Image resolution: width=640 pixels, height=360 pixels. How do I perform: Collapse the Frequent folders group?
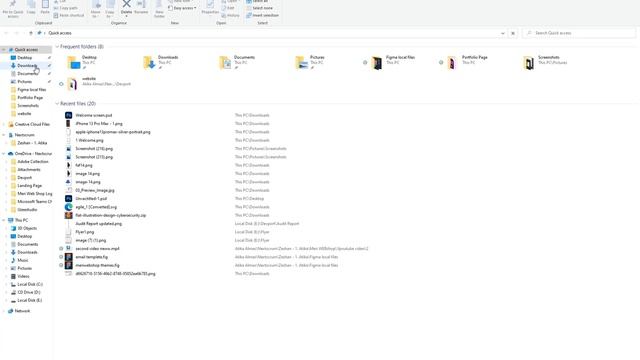tap(57, 47)
